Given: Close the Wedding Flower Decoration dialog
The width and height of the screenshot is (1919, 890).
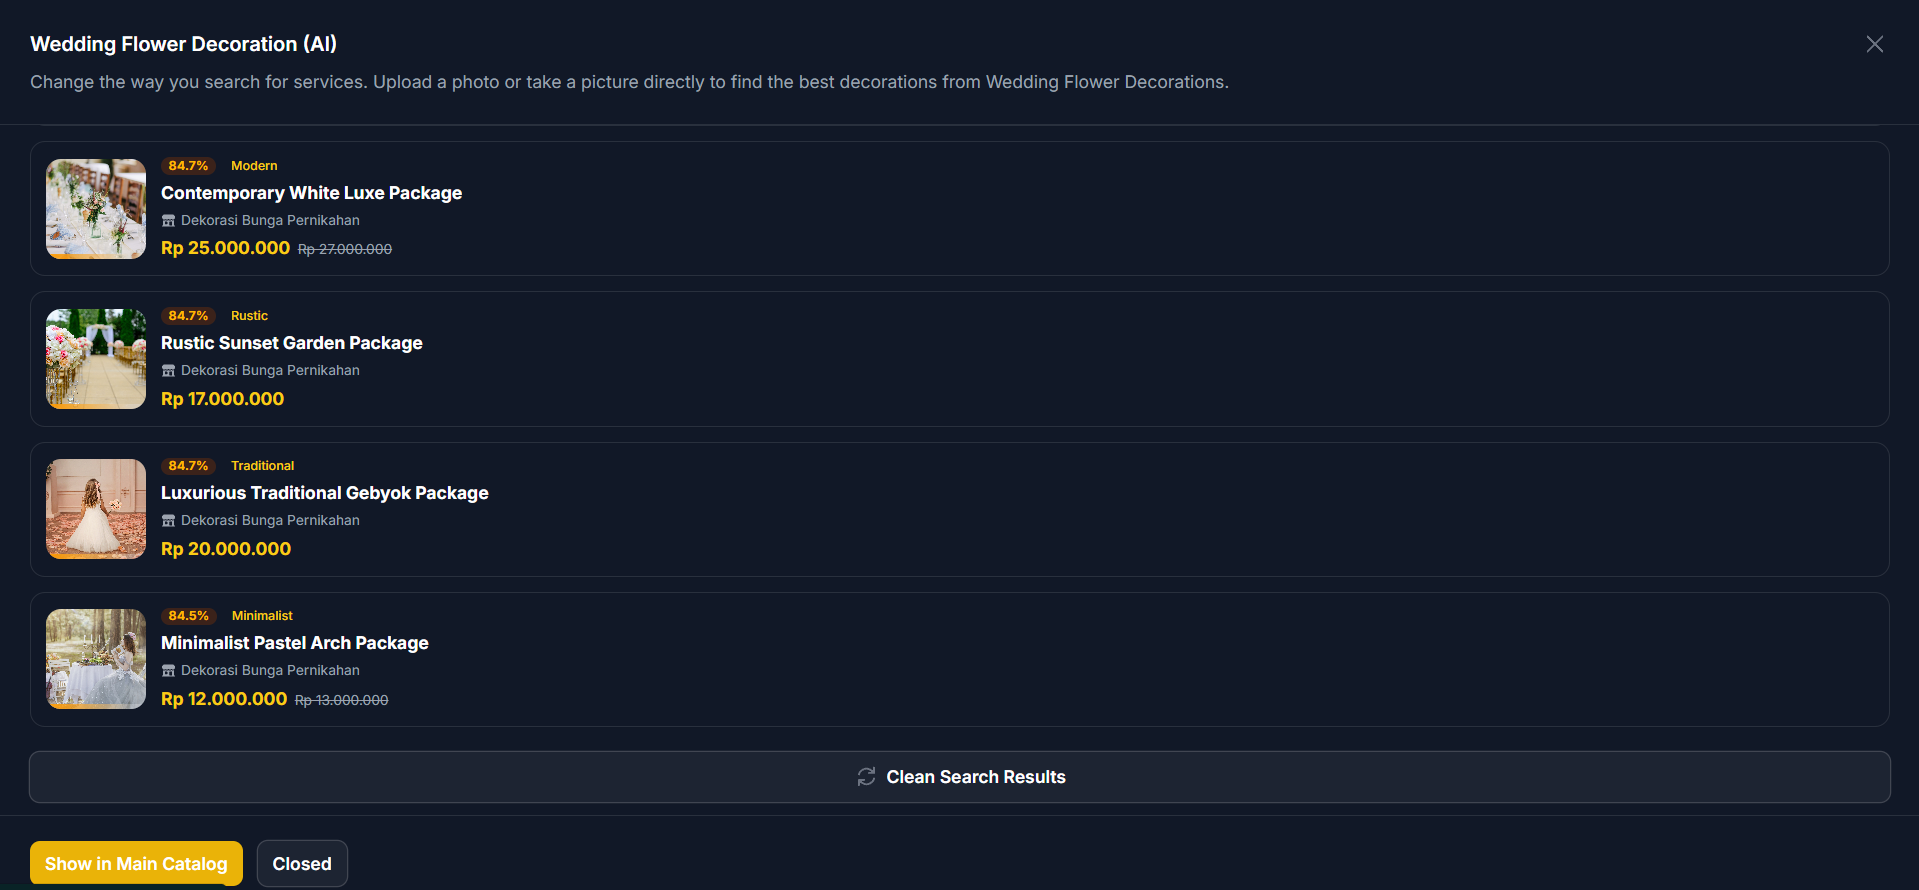Looking at the screenshot, I should [1874, 44].
